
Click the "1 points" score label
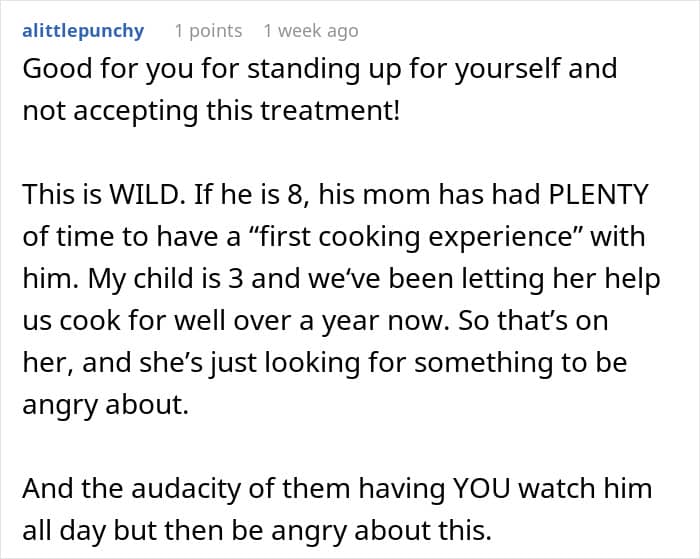point(208,31)
